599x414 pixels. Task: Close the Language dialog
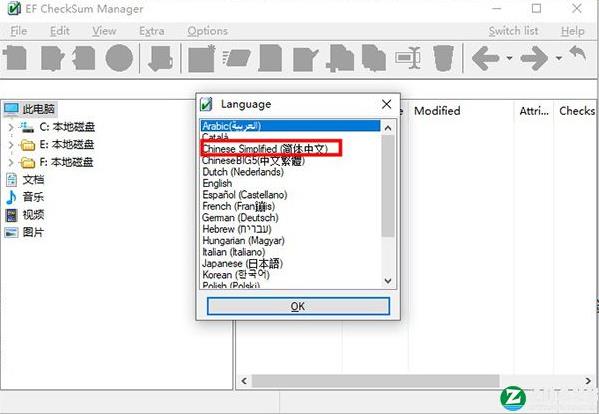[387, 104]
